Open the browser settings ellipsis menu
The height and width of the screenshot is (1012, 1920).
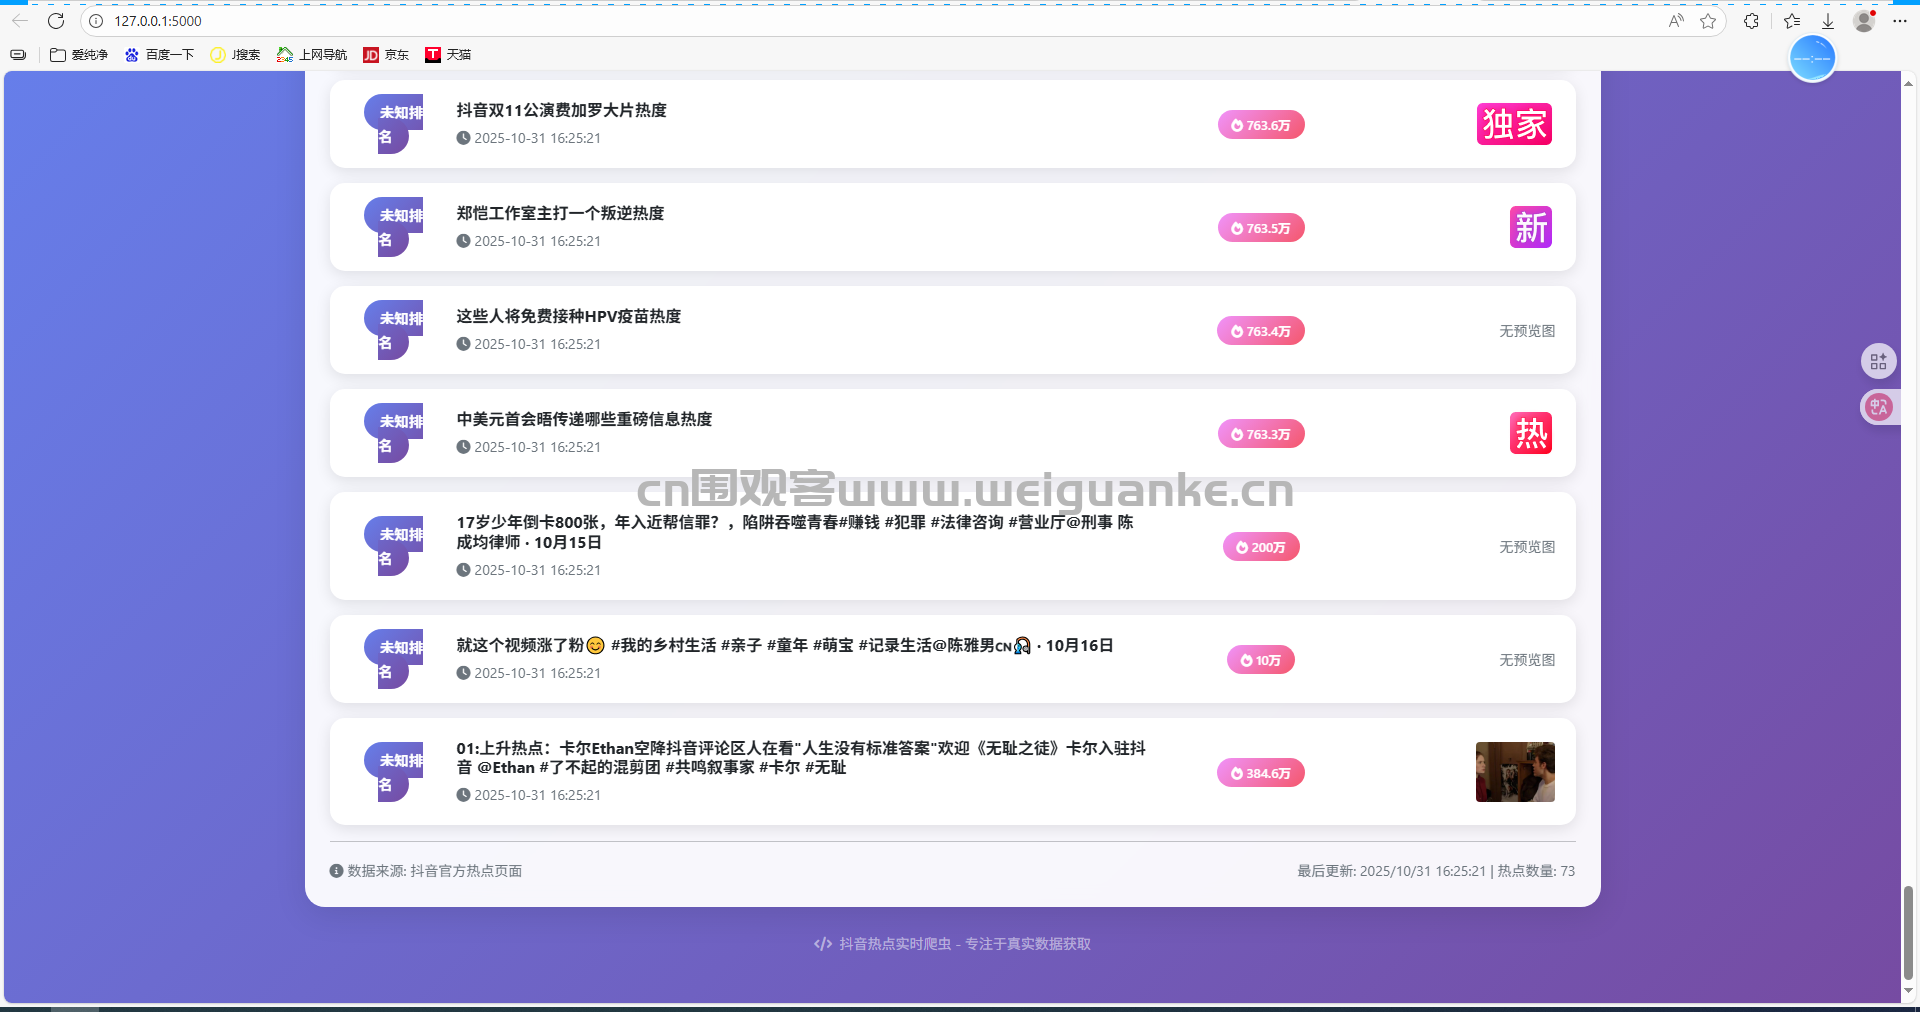tap(1900, 21)
